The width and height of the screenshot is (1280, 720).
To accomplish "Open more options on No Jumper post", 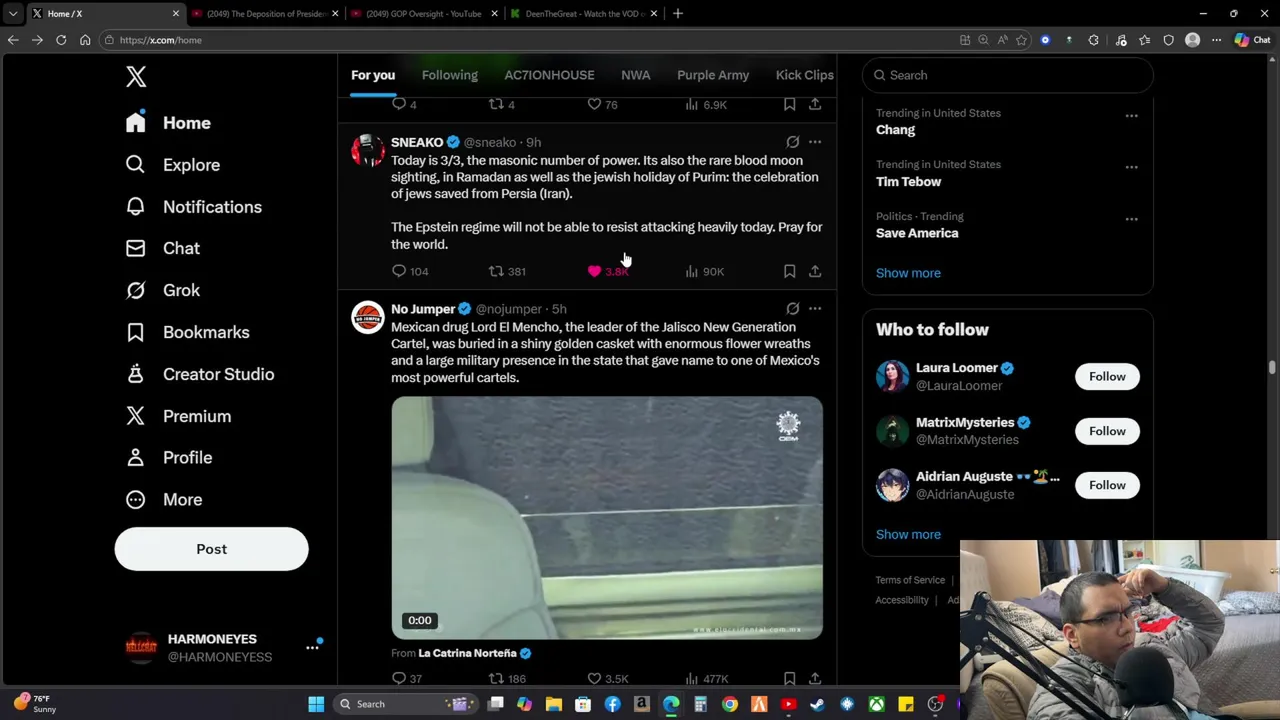I will click(815, 309).
